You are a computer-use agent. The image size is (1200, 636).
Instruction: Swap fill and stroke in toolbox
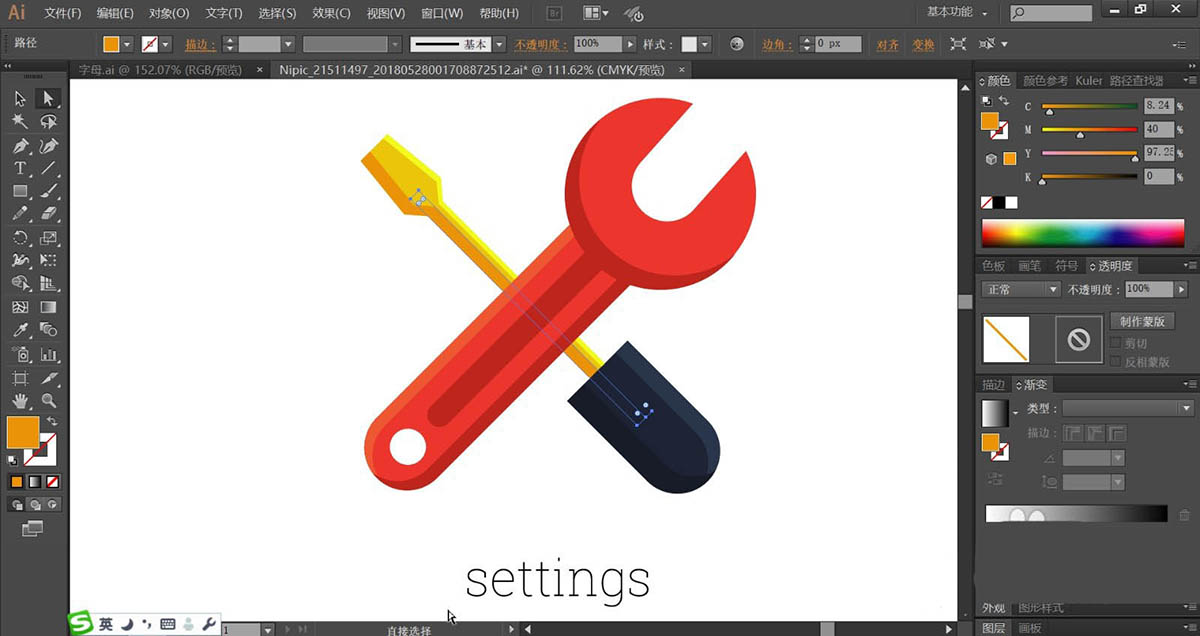(52, 421)
